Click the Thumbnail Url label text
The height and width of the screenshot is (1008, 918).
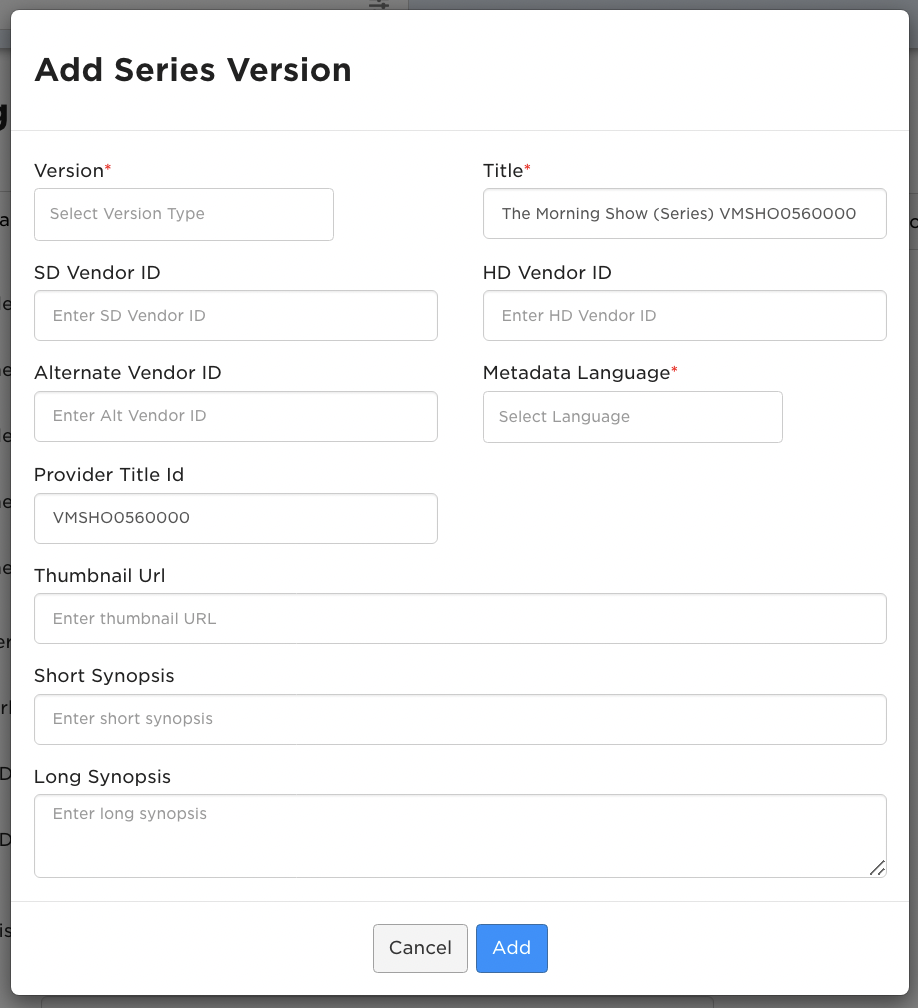[100, 575]
